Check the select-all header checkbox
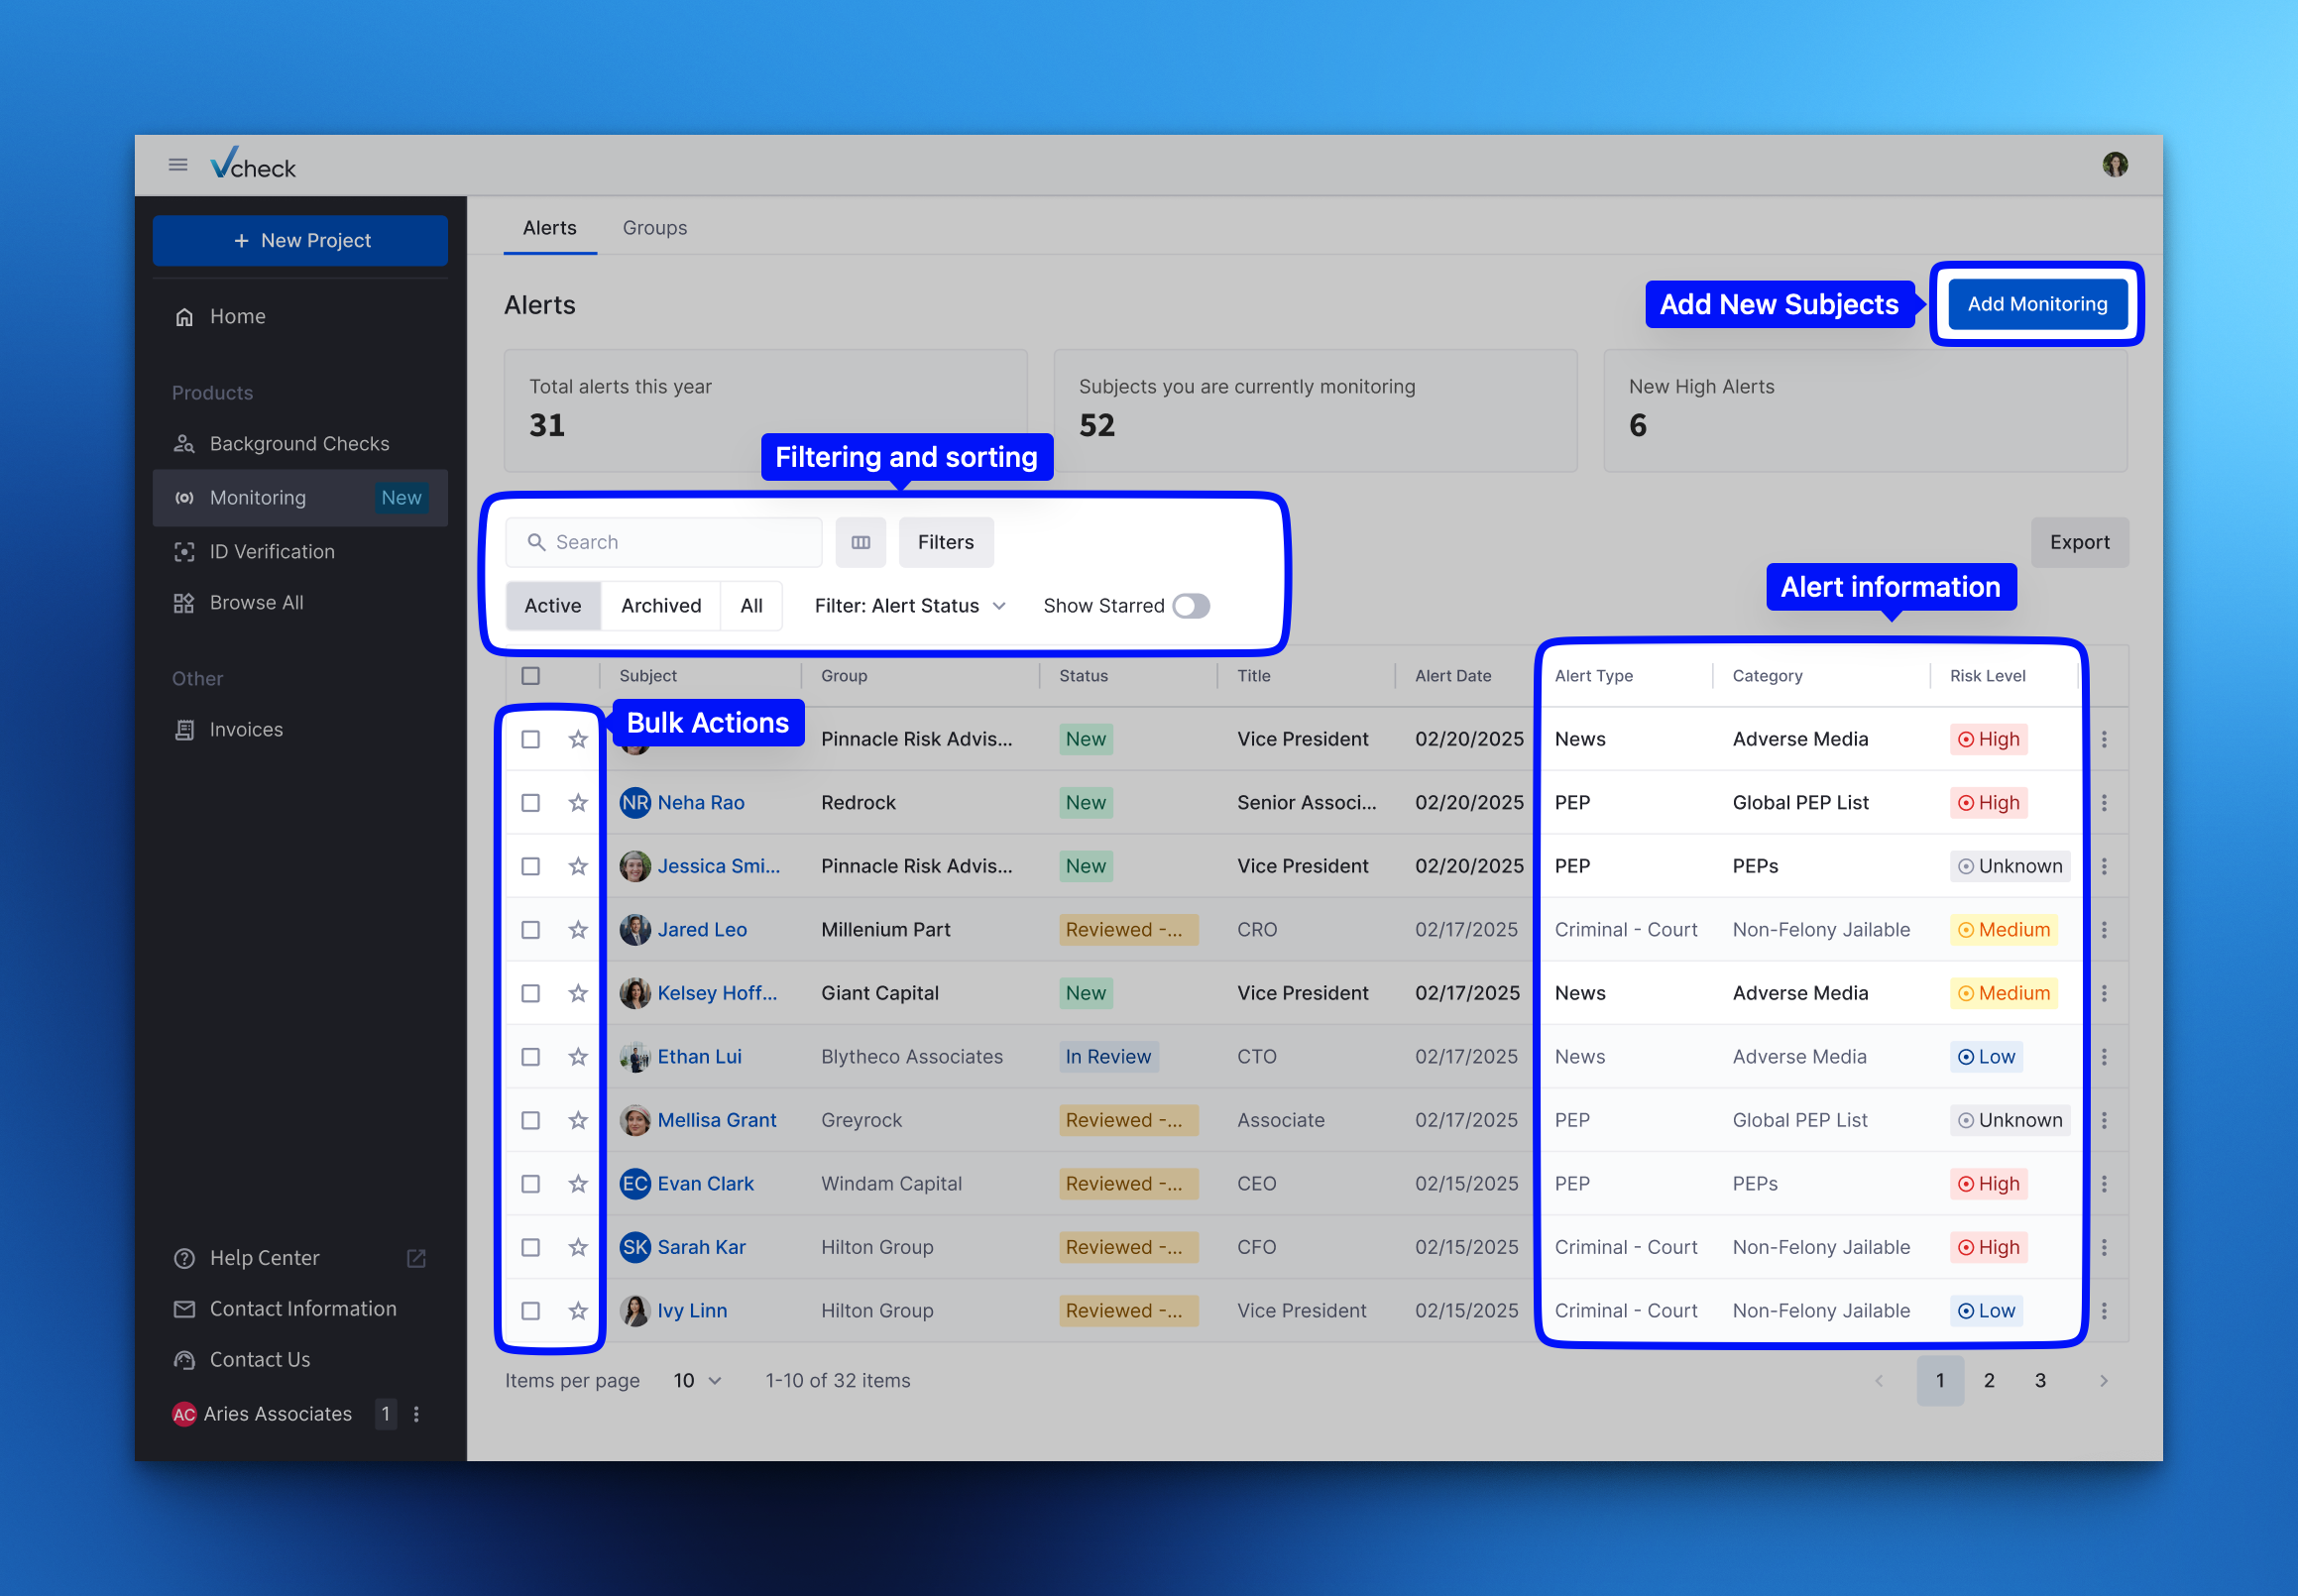This screenshot has width=2298, height=1596. (x=531, y=676)
